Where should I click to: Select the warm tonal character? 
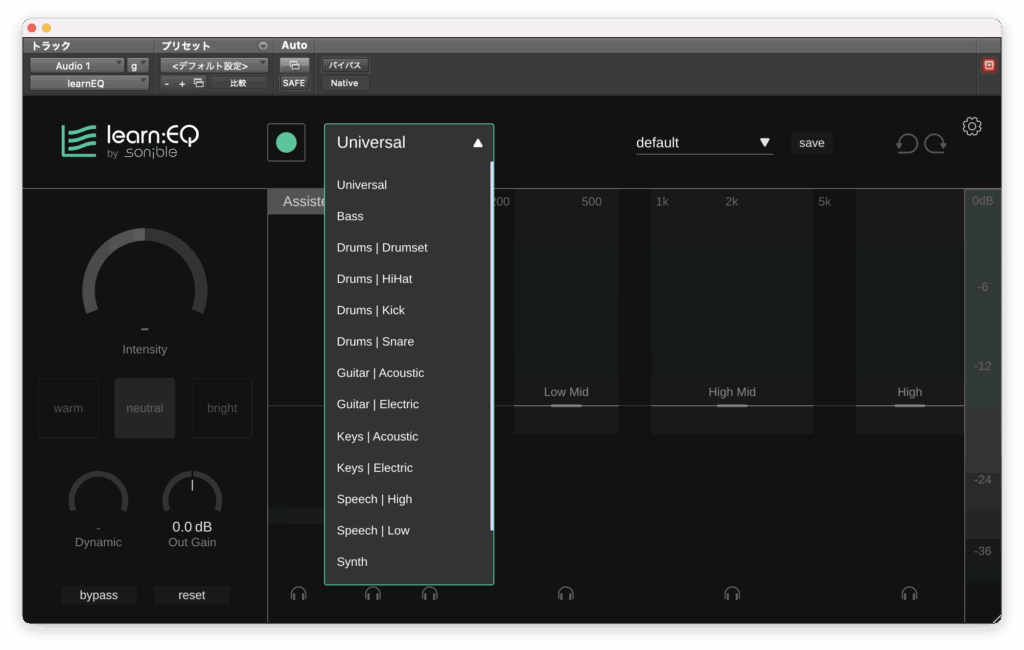click(x=69, y=408)
